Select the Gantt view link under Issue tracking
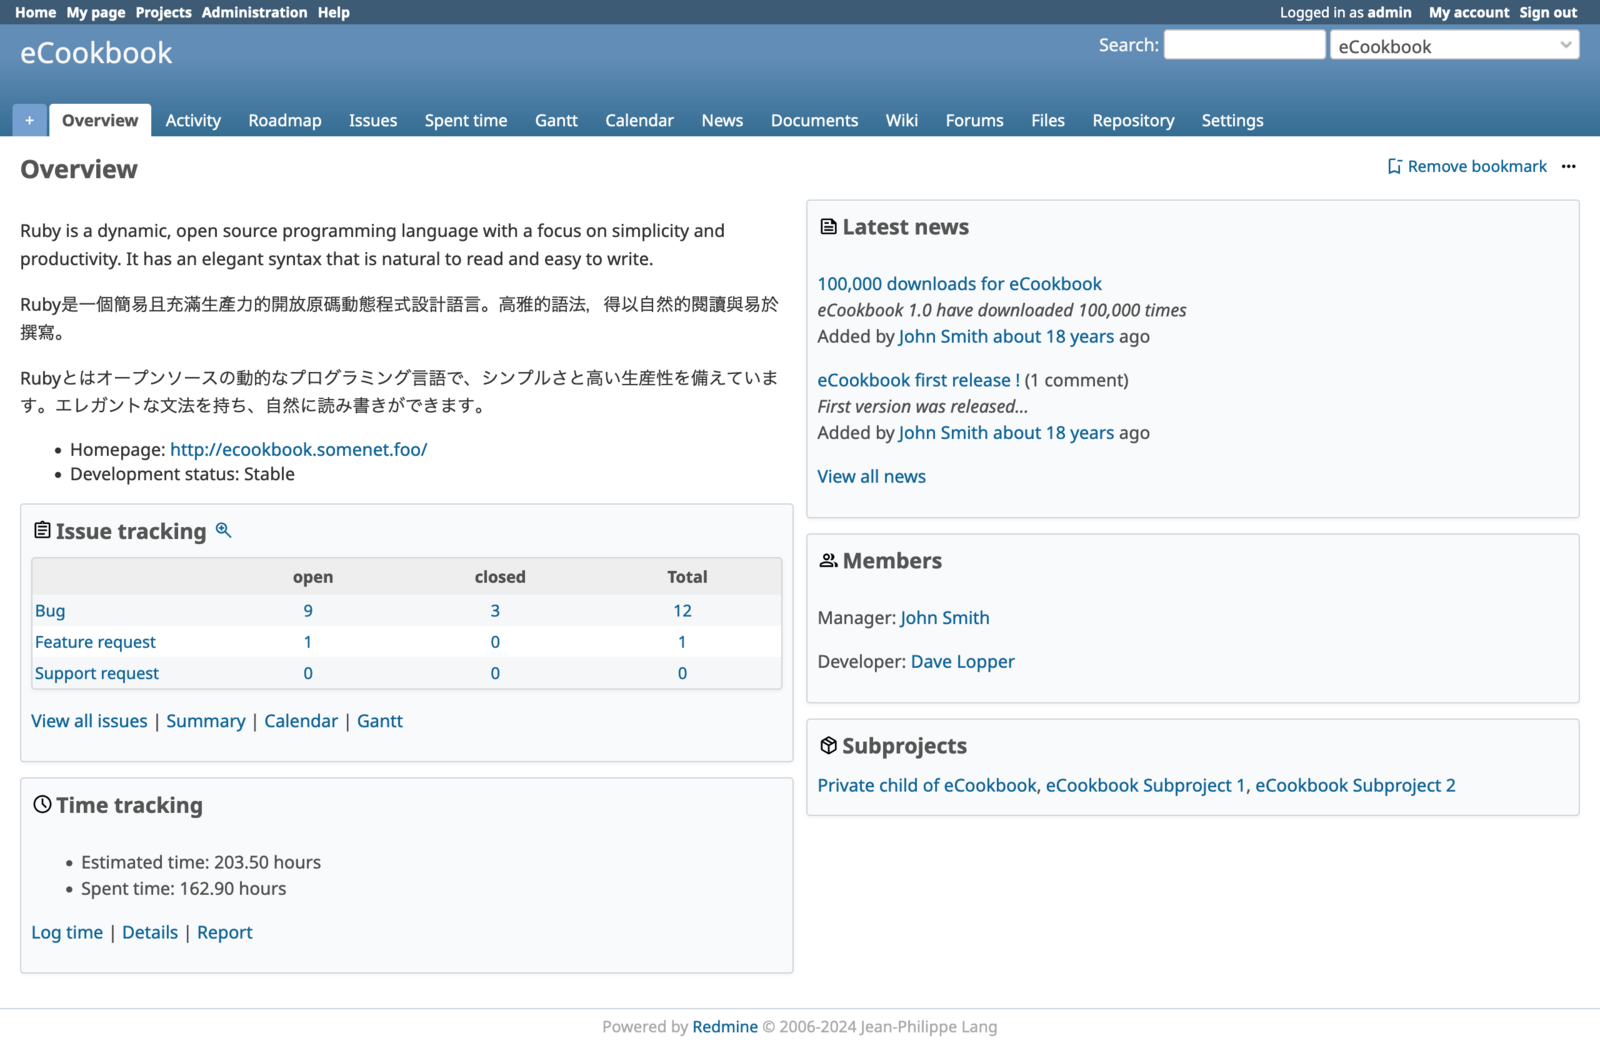Image resolution: width=1600 pixels, height=1043 pixels. tap(380, 720)
